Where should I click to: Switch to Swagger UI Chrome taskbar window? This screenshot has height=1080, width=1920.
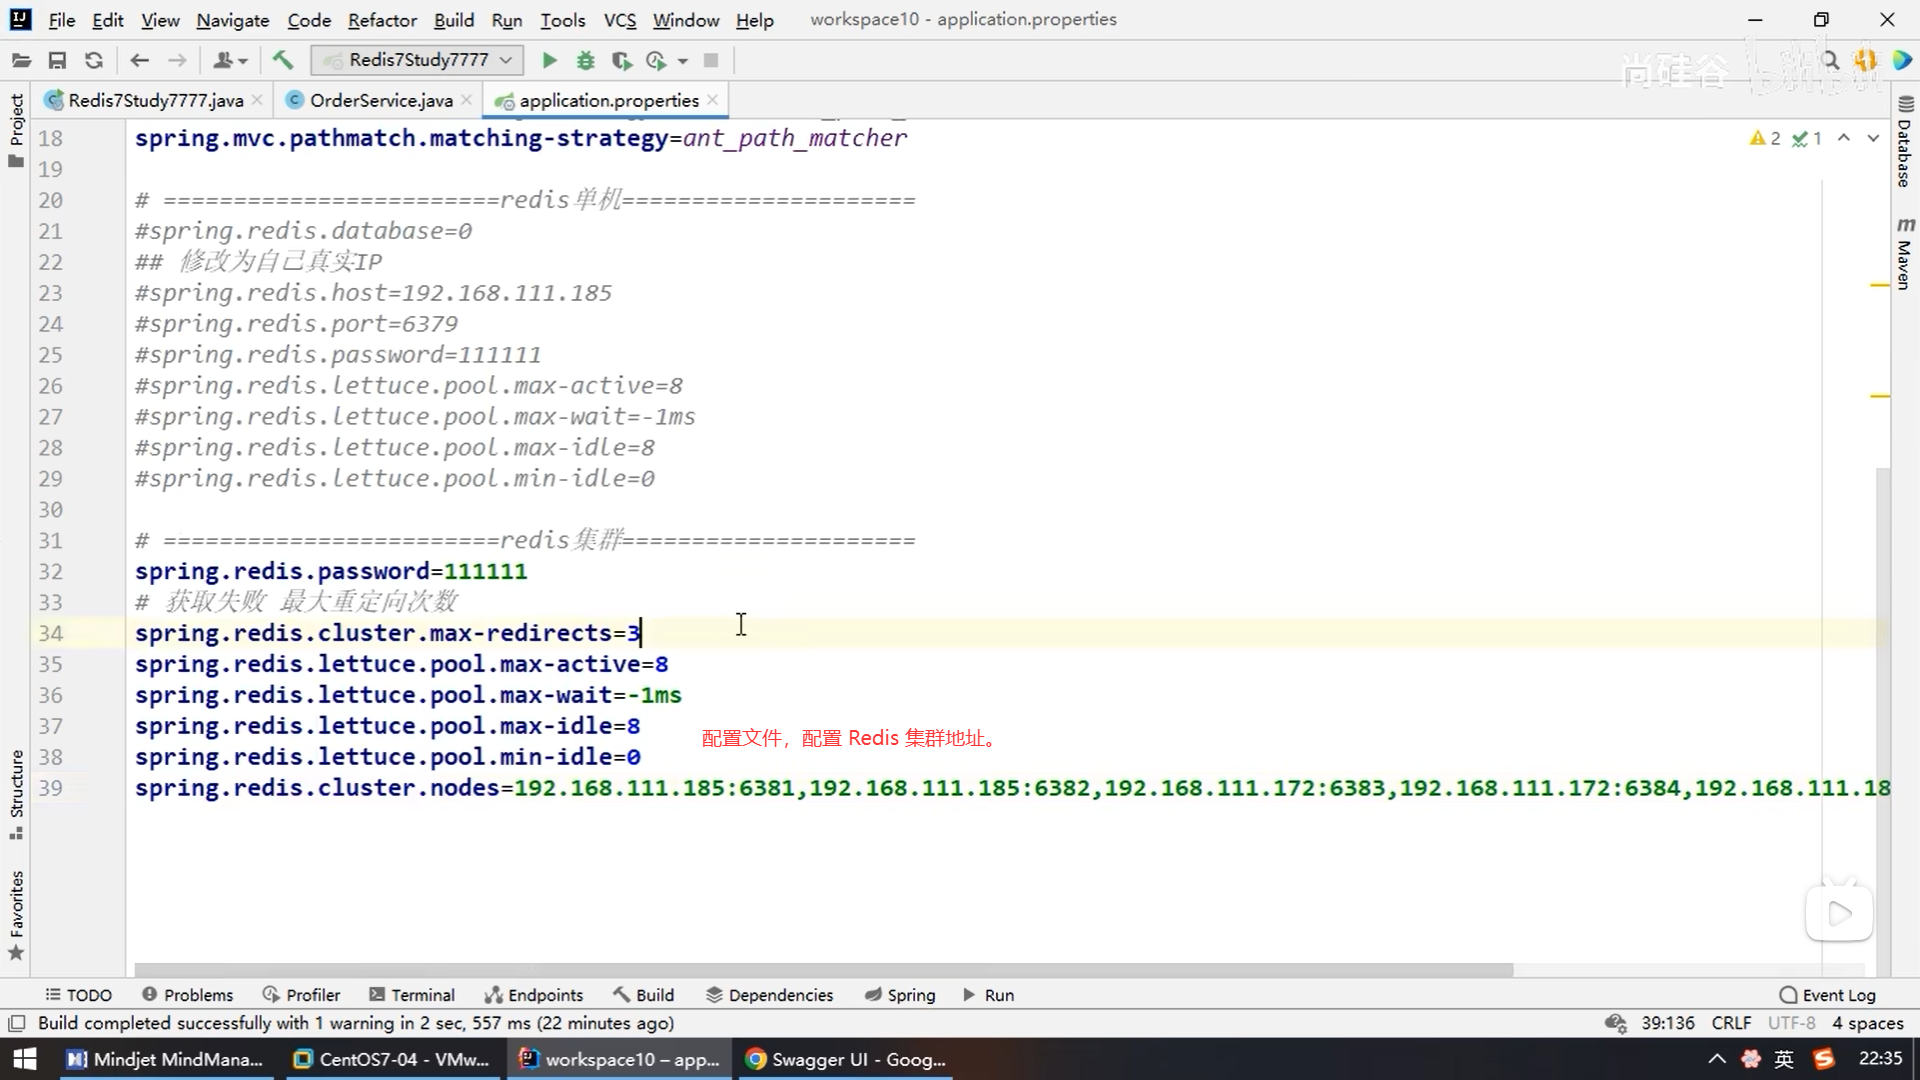pyautogui.click(x=846, y=1059)
